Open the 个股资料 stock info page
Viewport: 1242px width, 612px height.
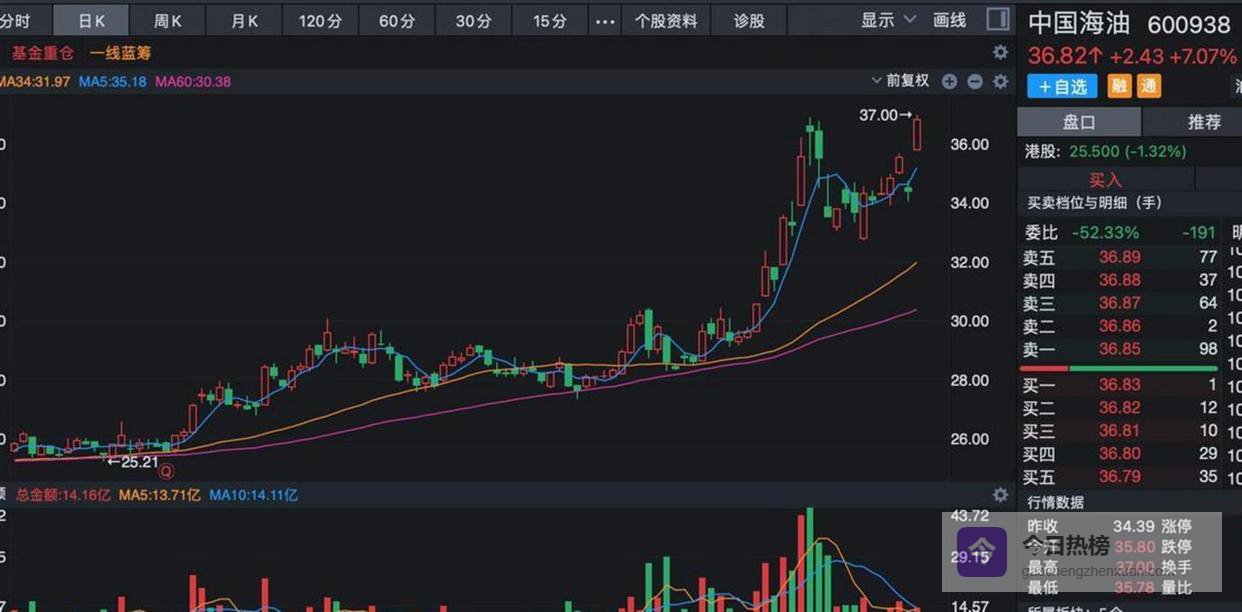coord(666,21)
